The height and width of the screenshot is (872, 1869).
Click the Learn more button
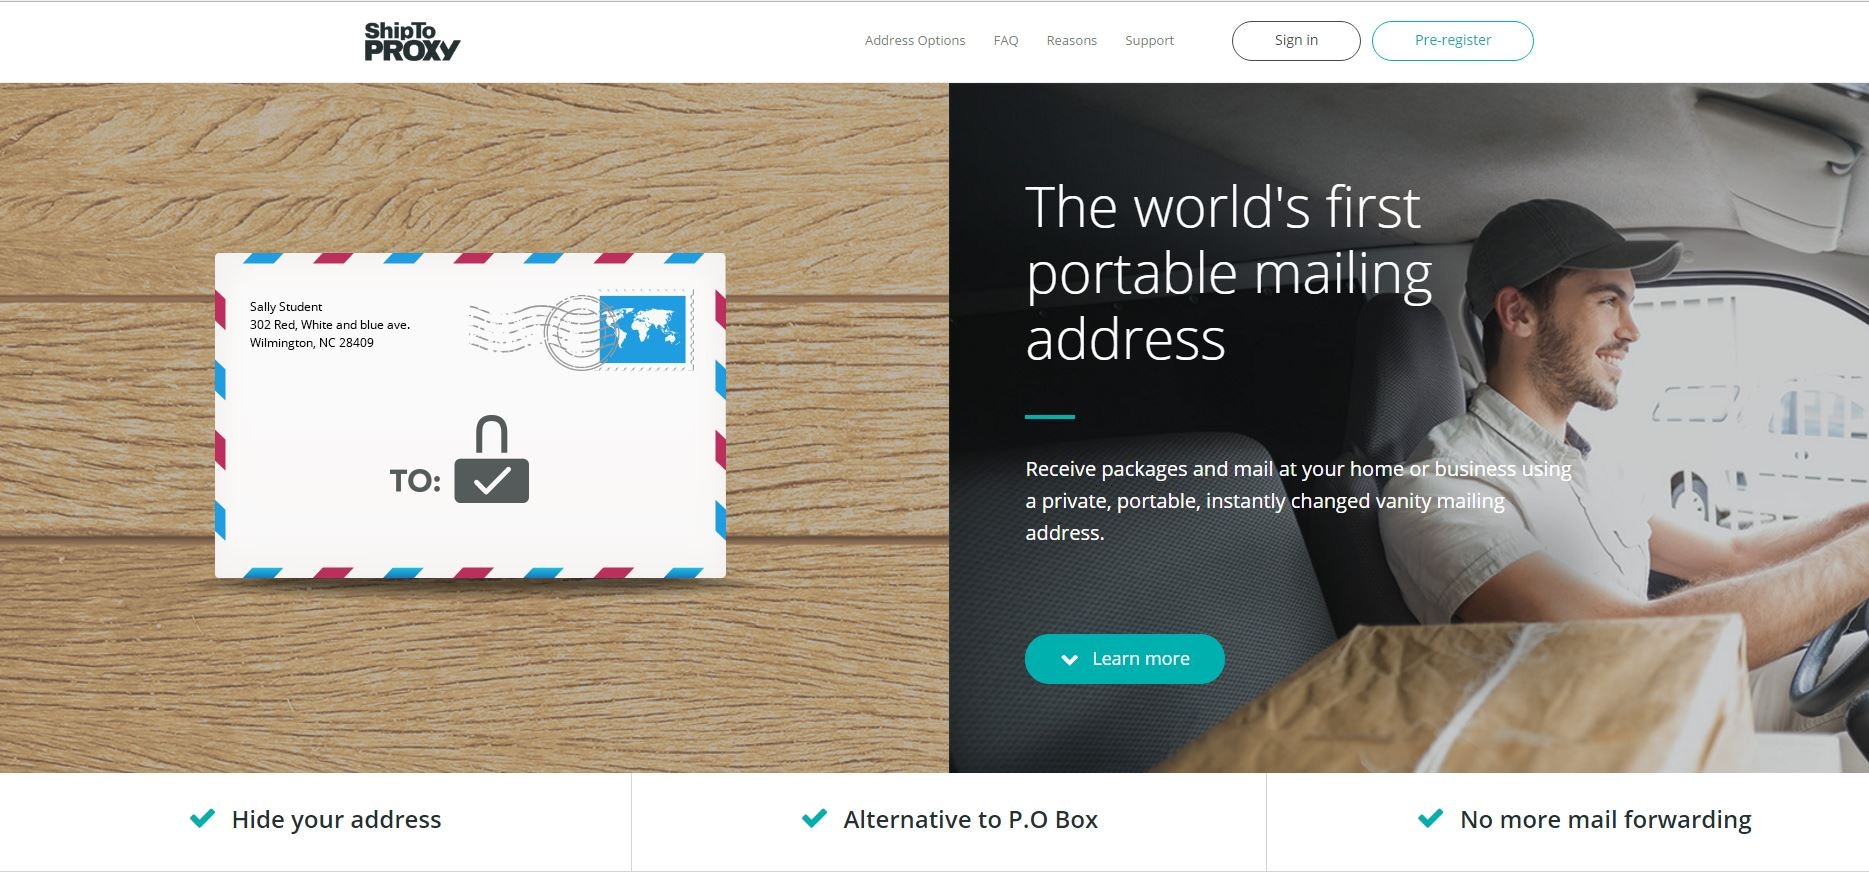(x=1125, y=659)
